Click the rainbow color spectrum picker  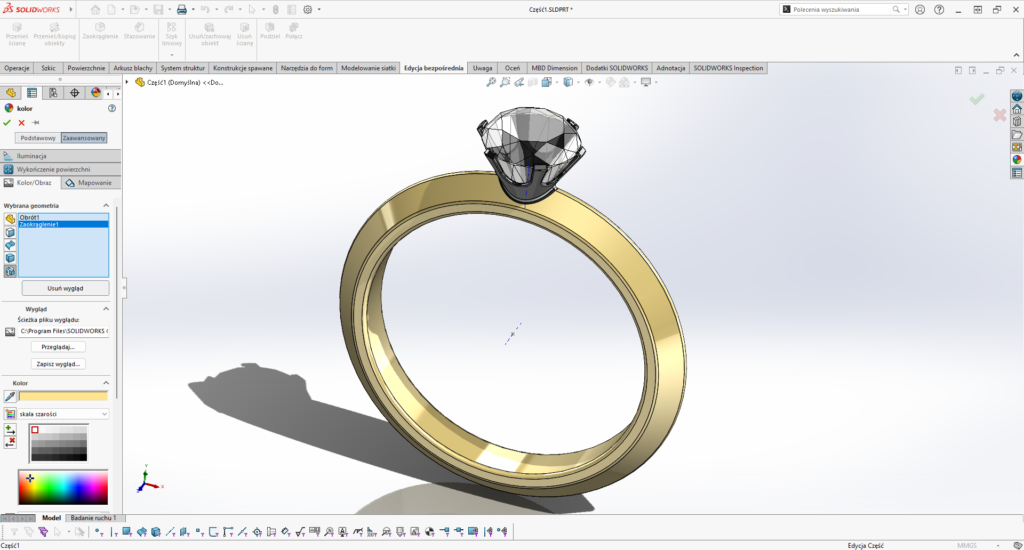click(x=63, y=487)
